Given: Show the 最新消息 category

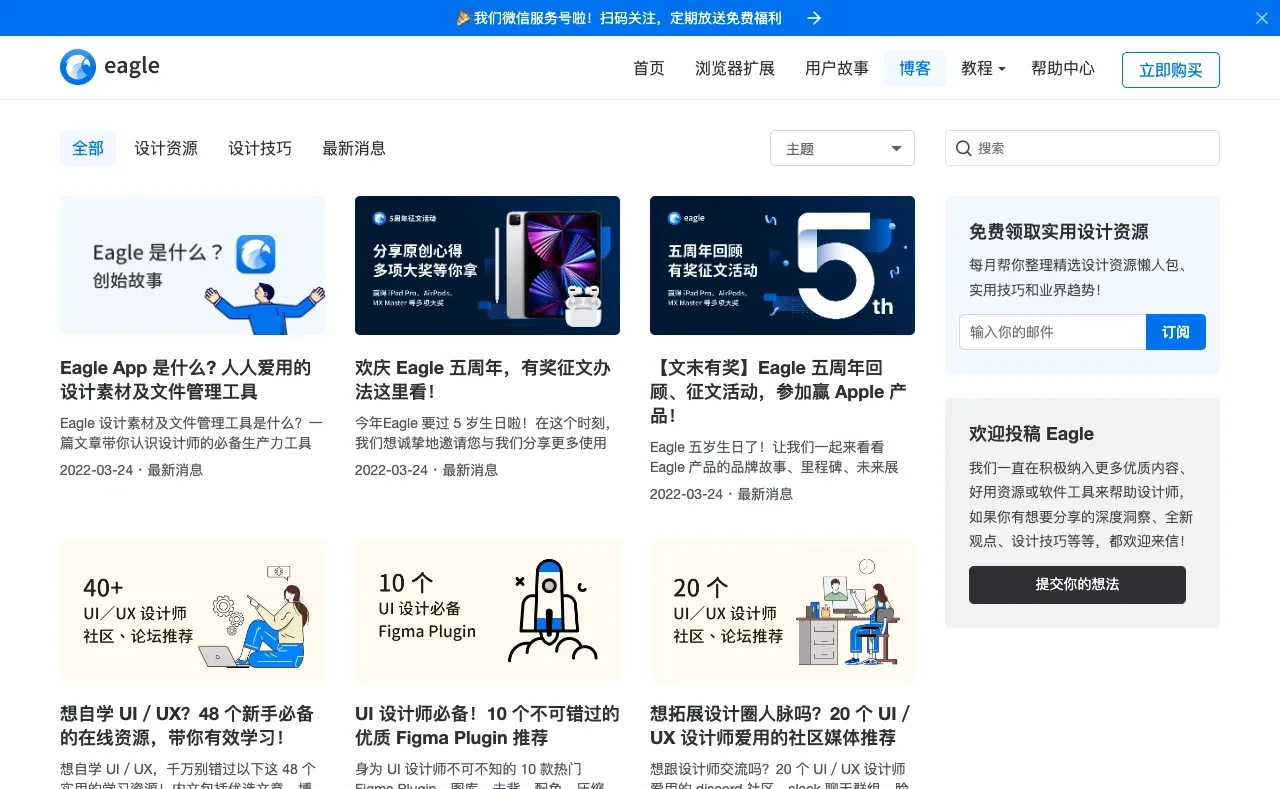Looking at the screenshot, I should tap(354, 148).
